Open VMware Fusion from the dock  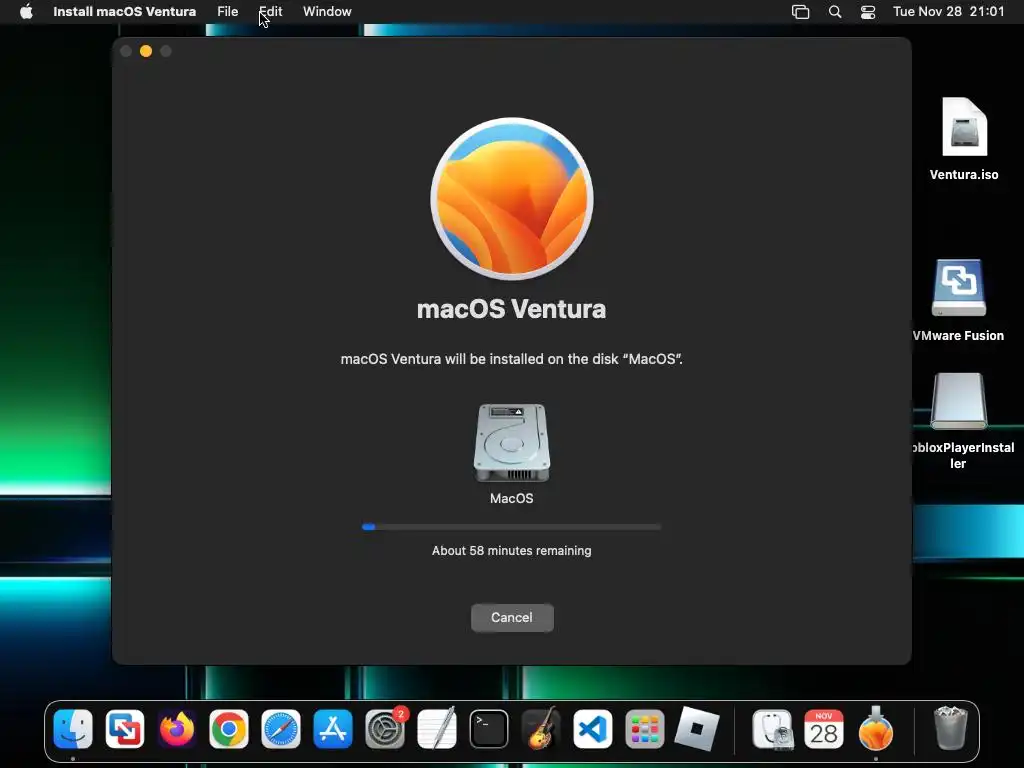coord(125,729)
